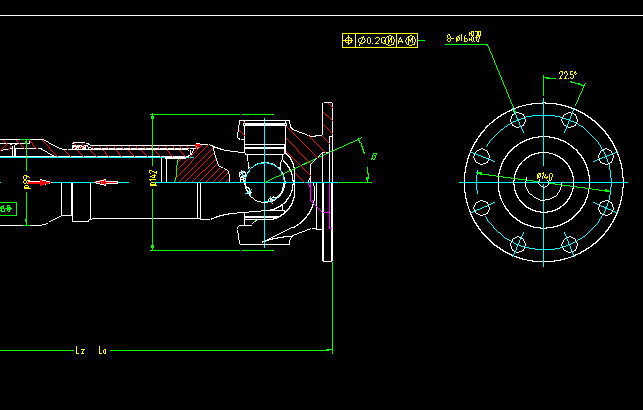
Task: Click the β angle label near the flange
Action: click(373, 156)
